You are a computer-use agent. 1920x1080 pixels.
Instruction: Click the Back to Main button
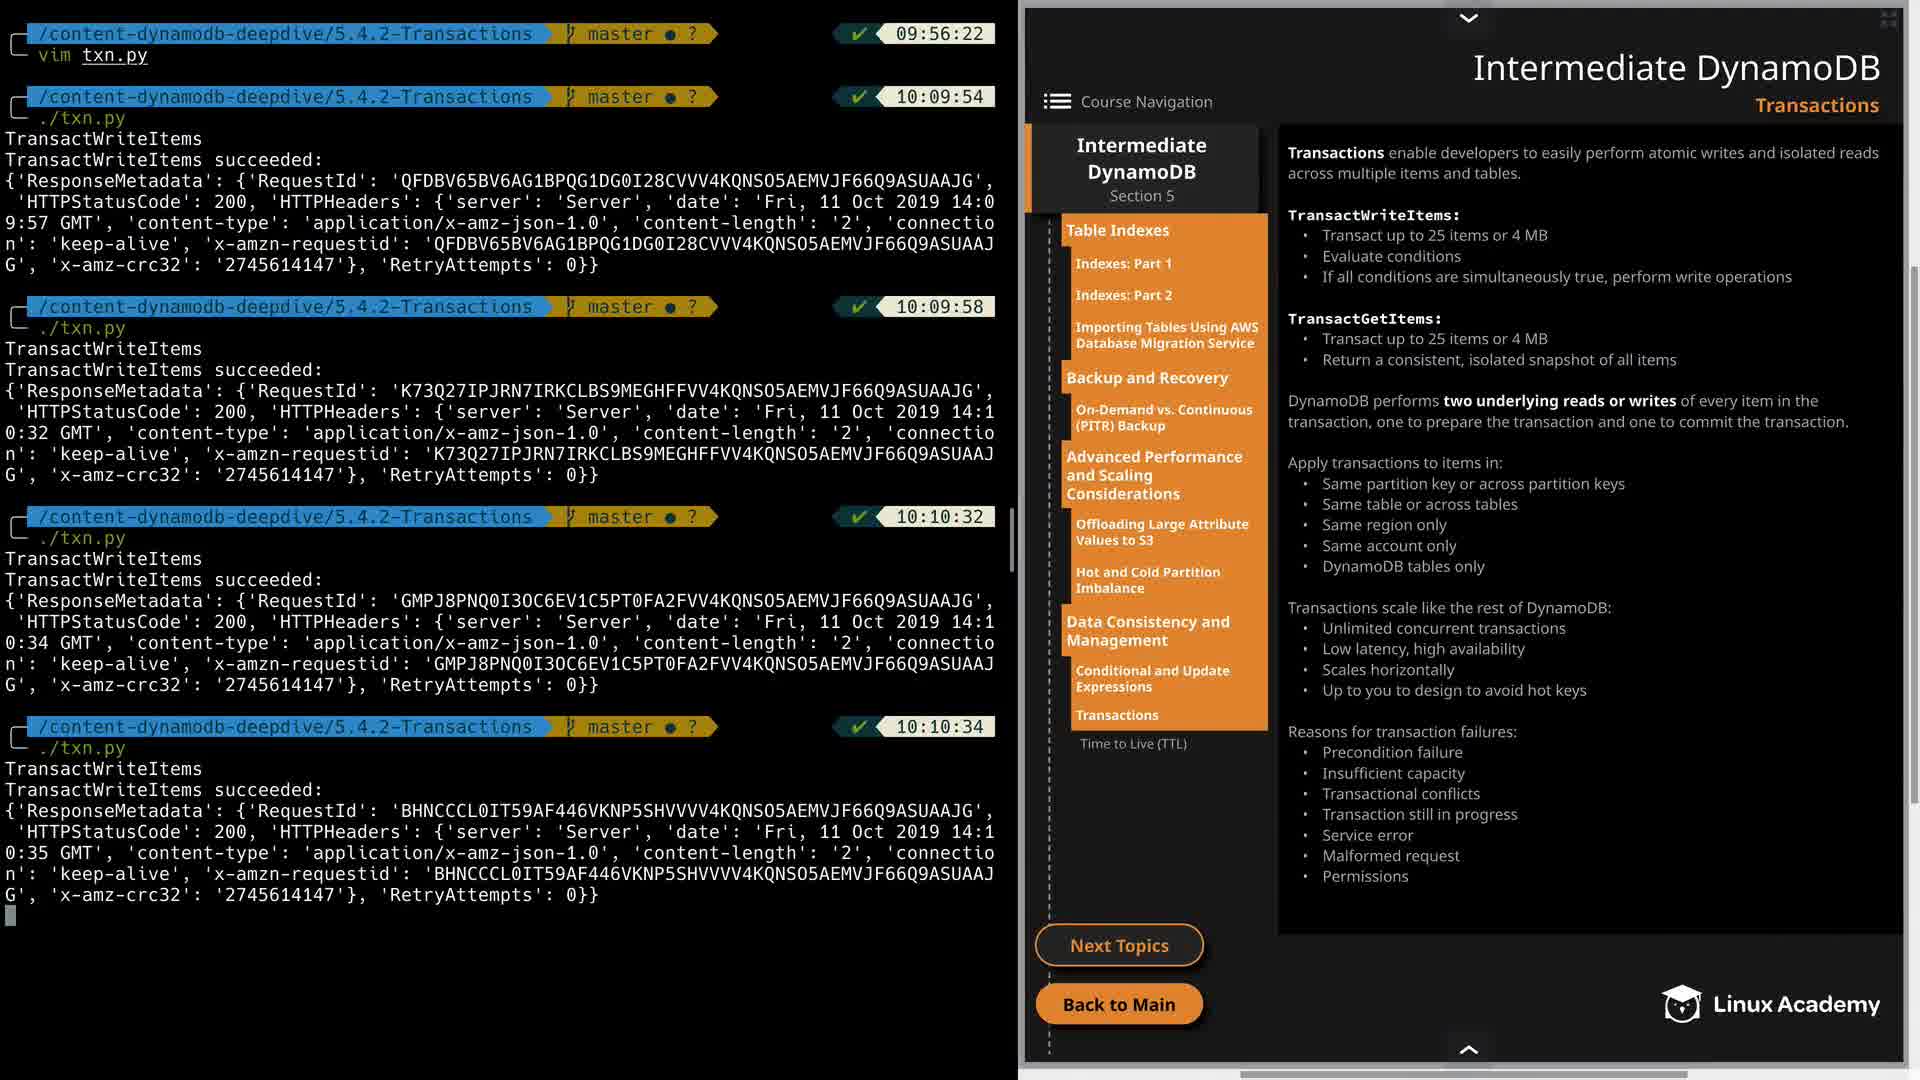(x=1119, y=1005)
